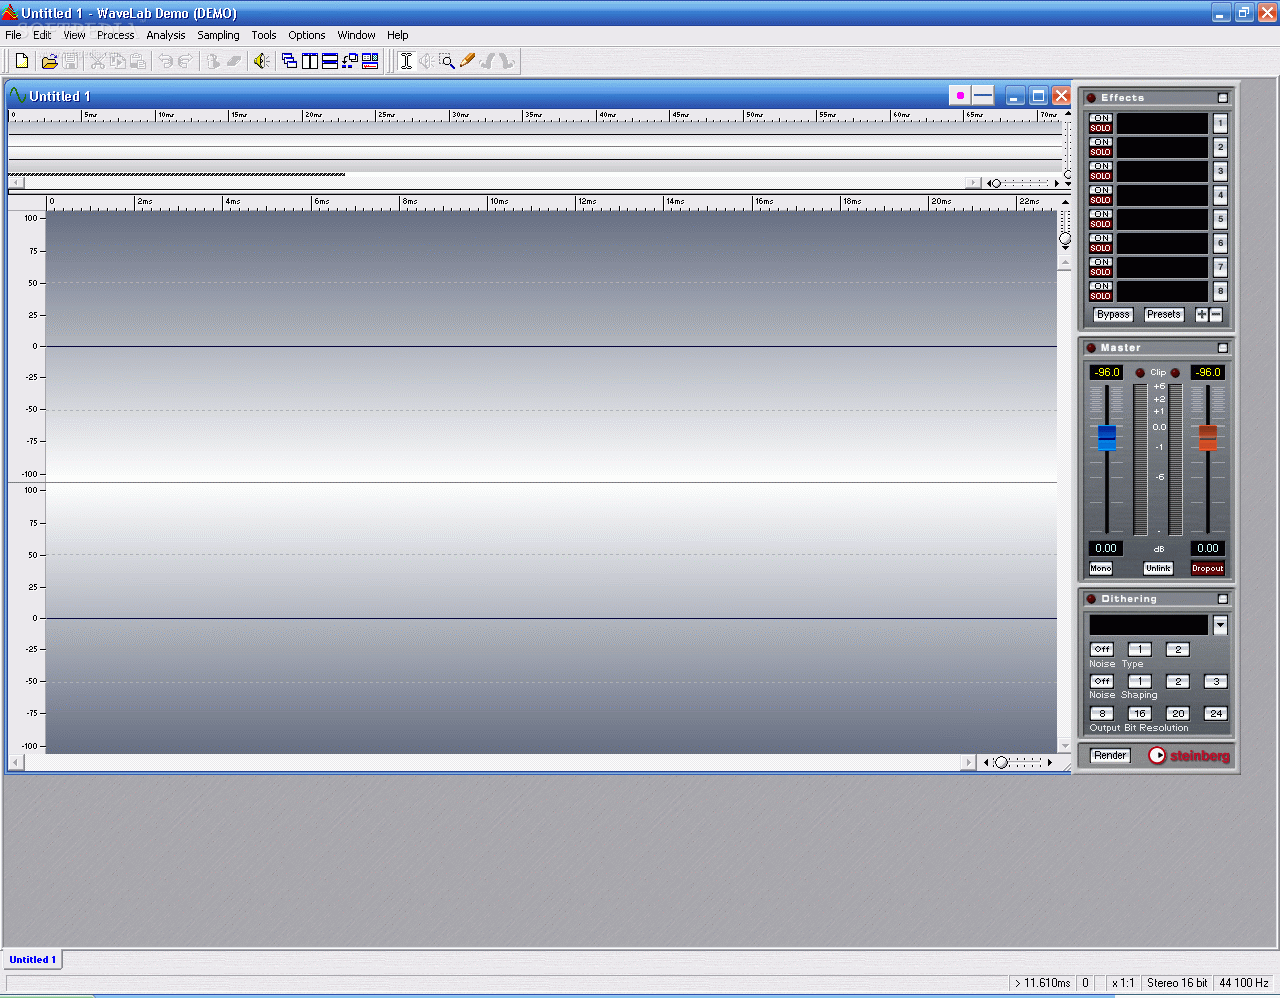
Task: Click the Undo arrow toolbar icon
Action: [x=166, y=61]
